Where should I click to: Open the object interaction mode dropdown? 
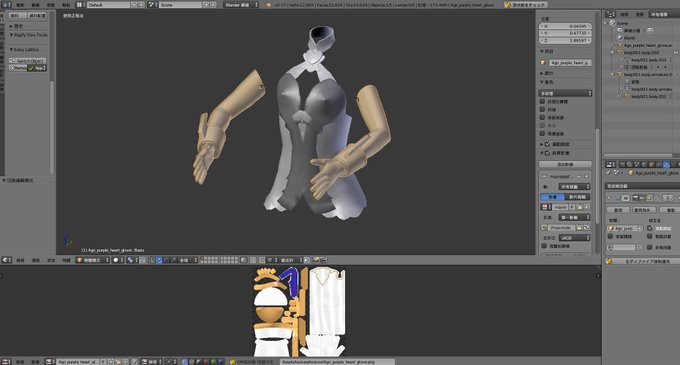pyautogui.click(x=92, y=260)
